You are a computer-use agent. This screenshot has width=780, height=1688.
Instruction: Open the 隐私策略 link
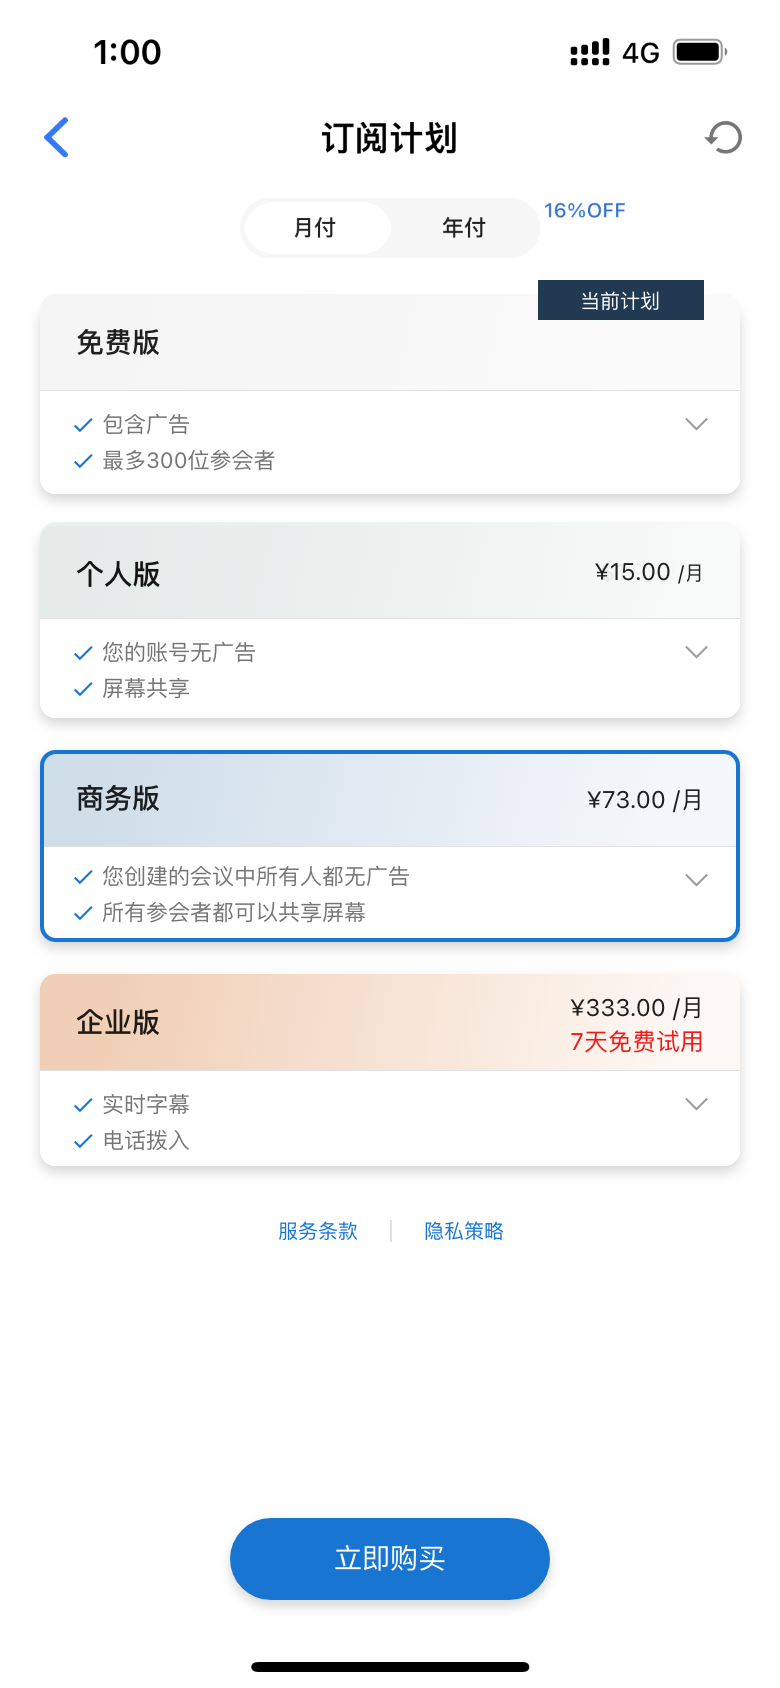click(x=464, y=1231)
